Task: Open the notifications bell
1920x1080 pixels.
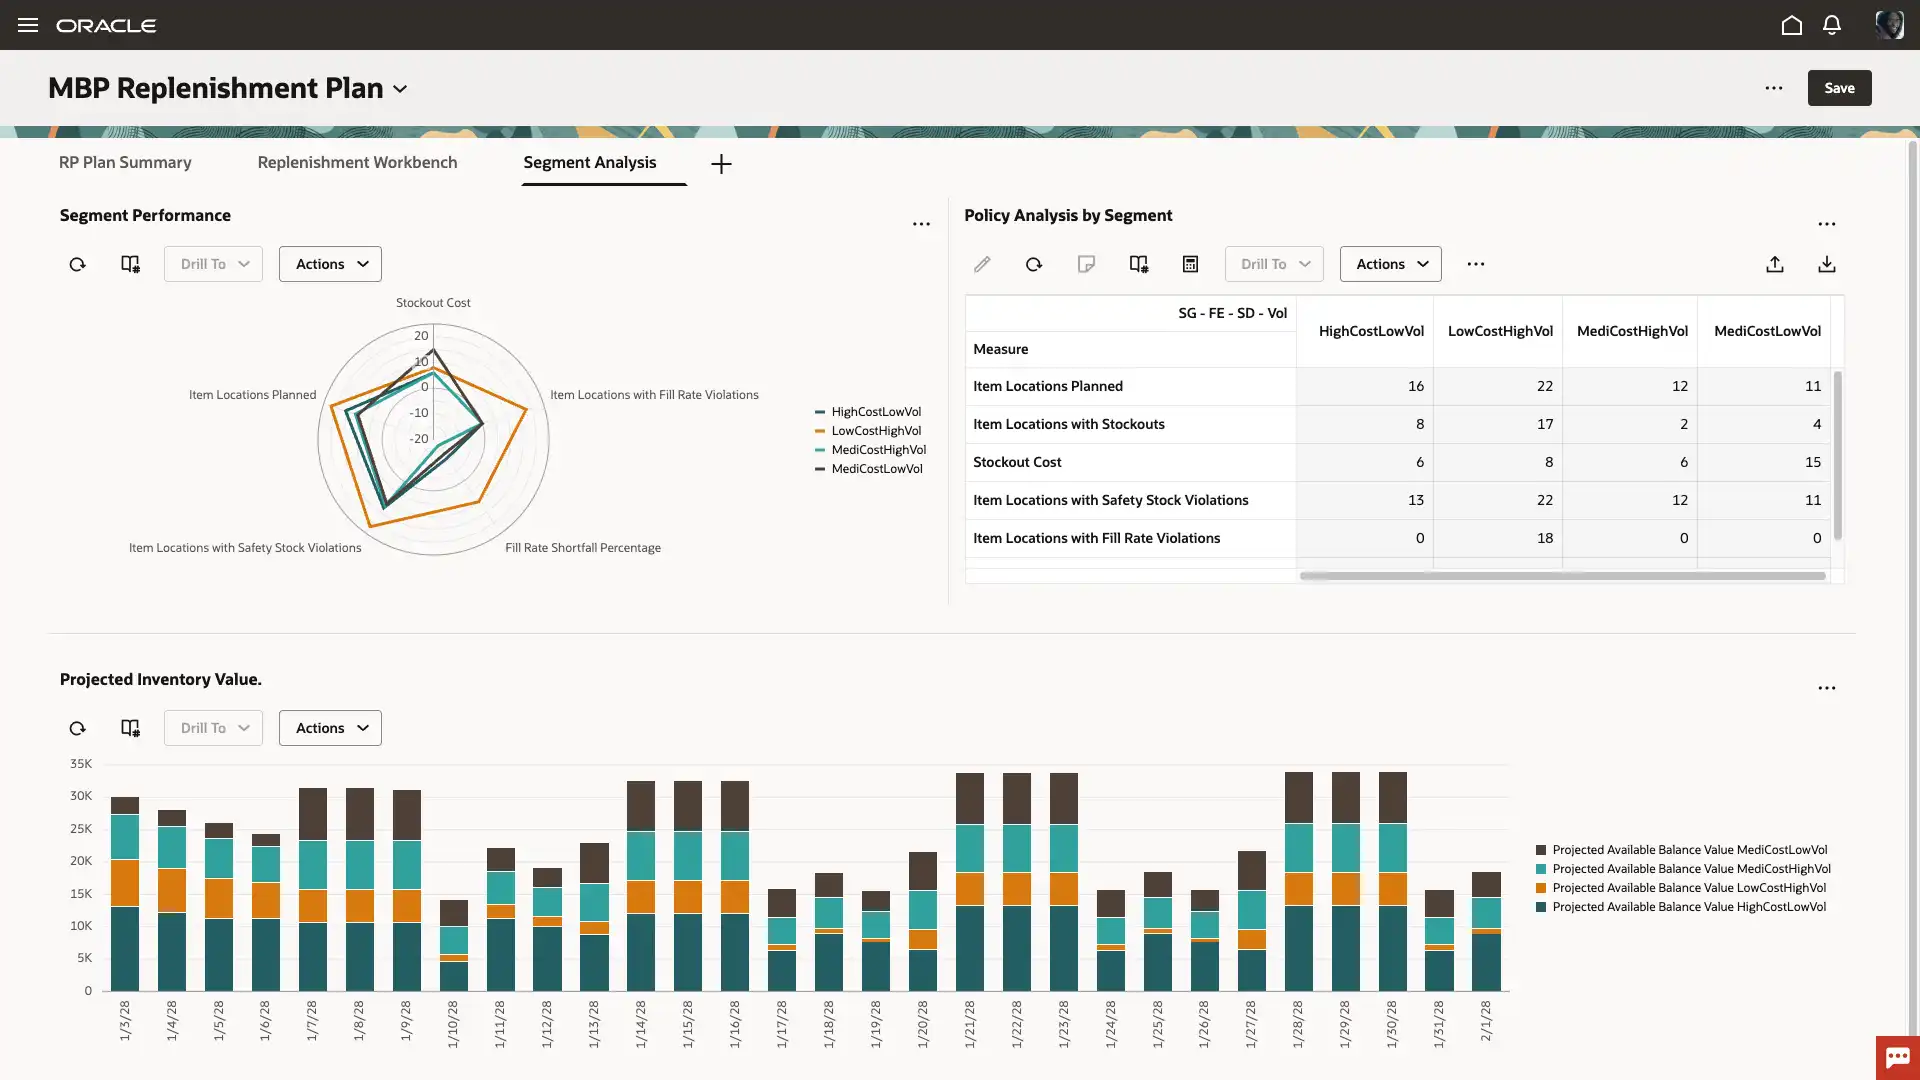Action: tap(1831, 25)
